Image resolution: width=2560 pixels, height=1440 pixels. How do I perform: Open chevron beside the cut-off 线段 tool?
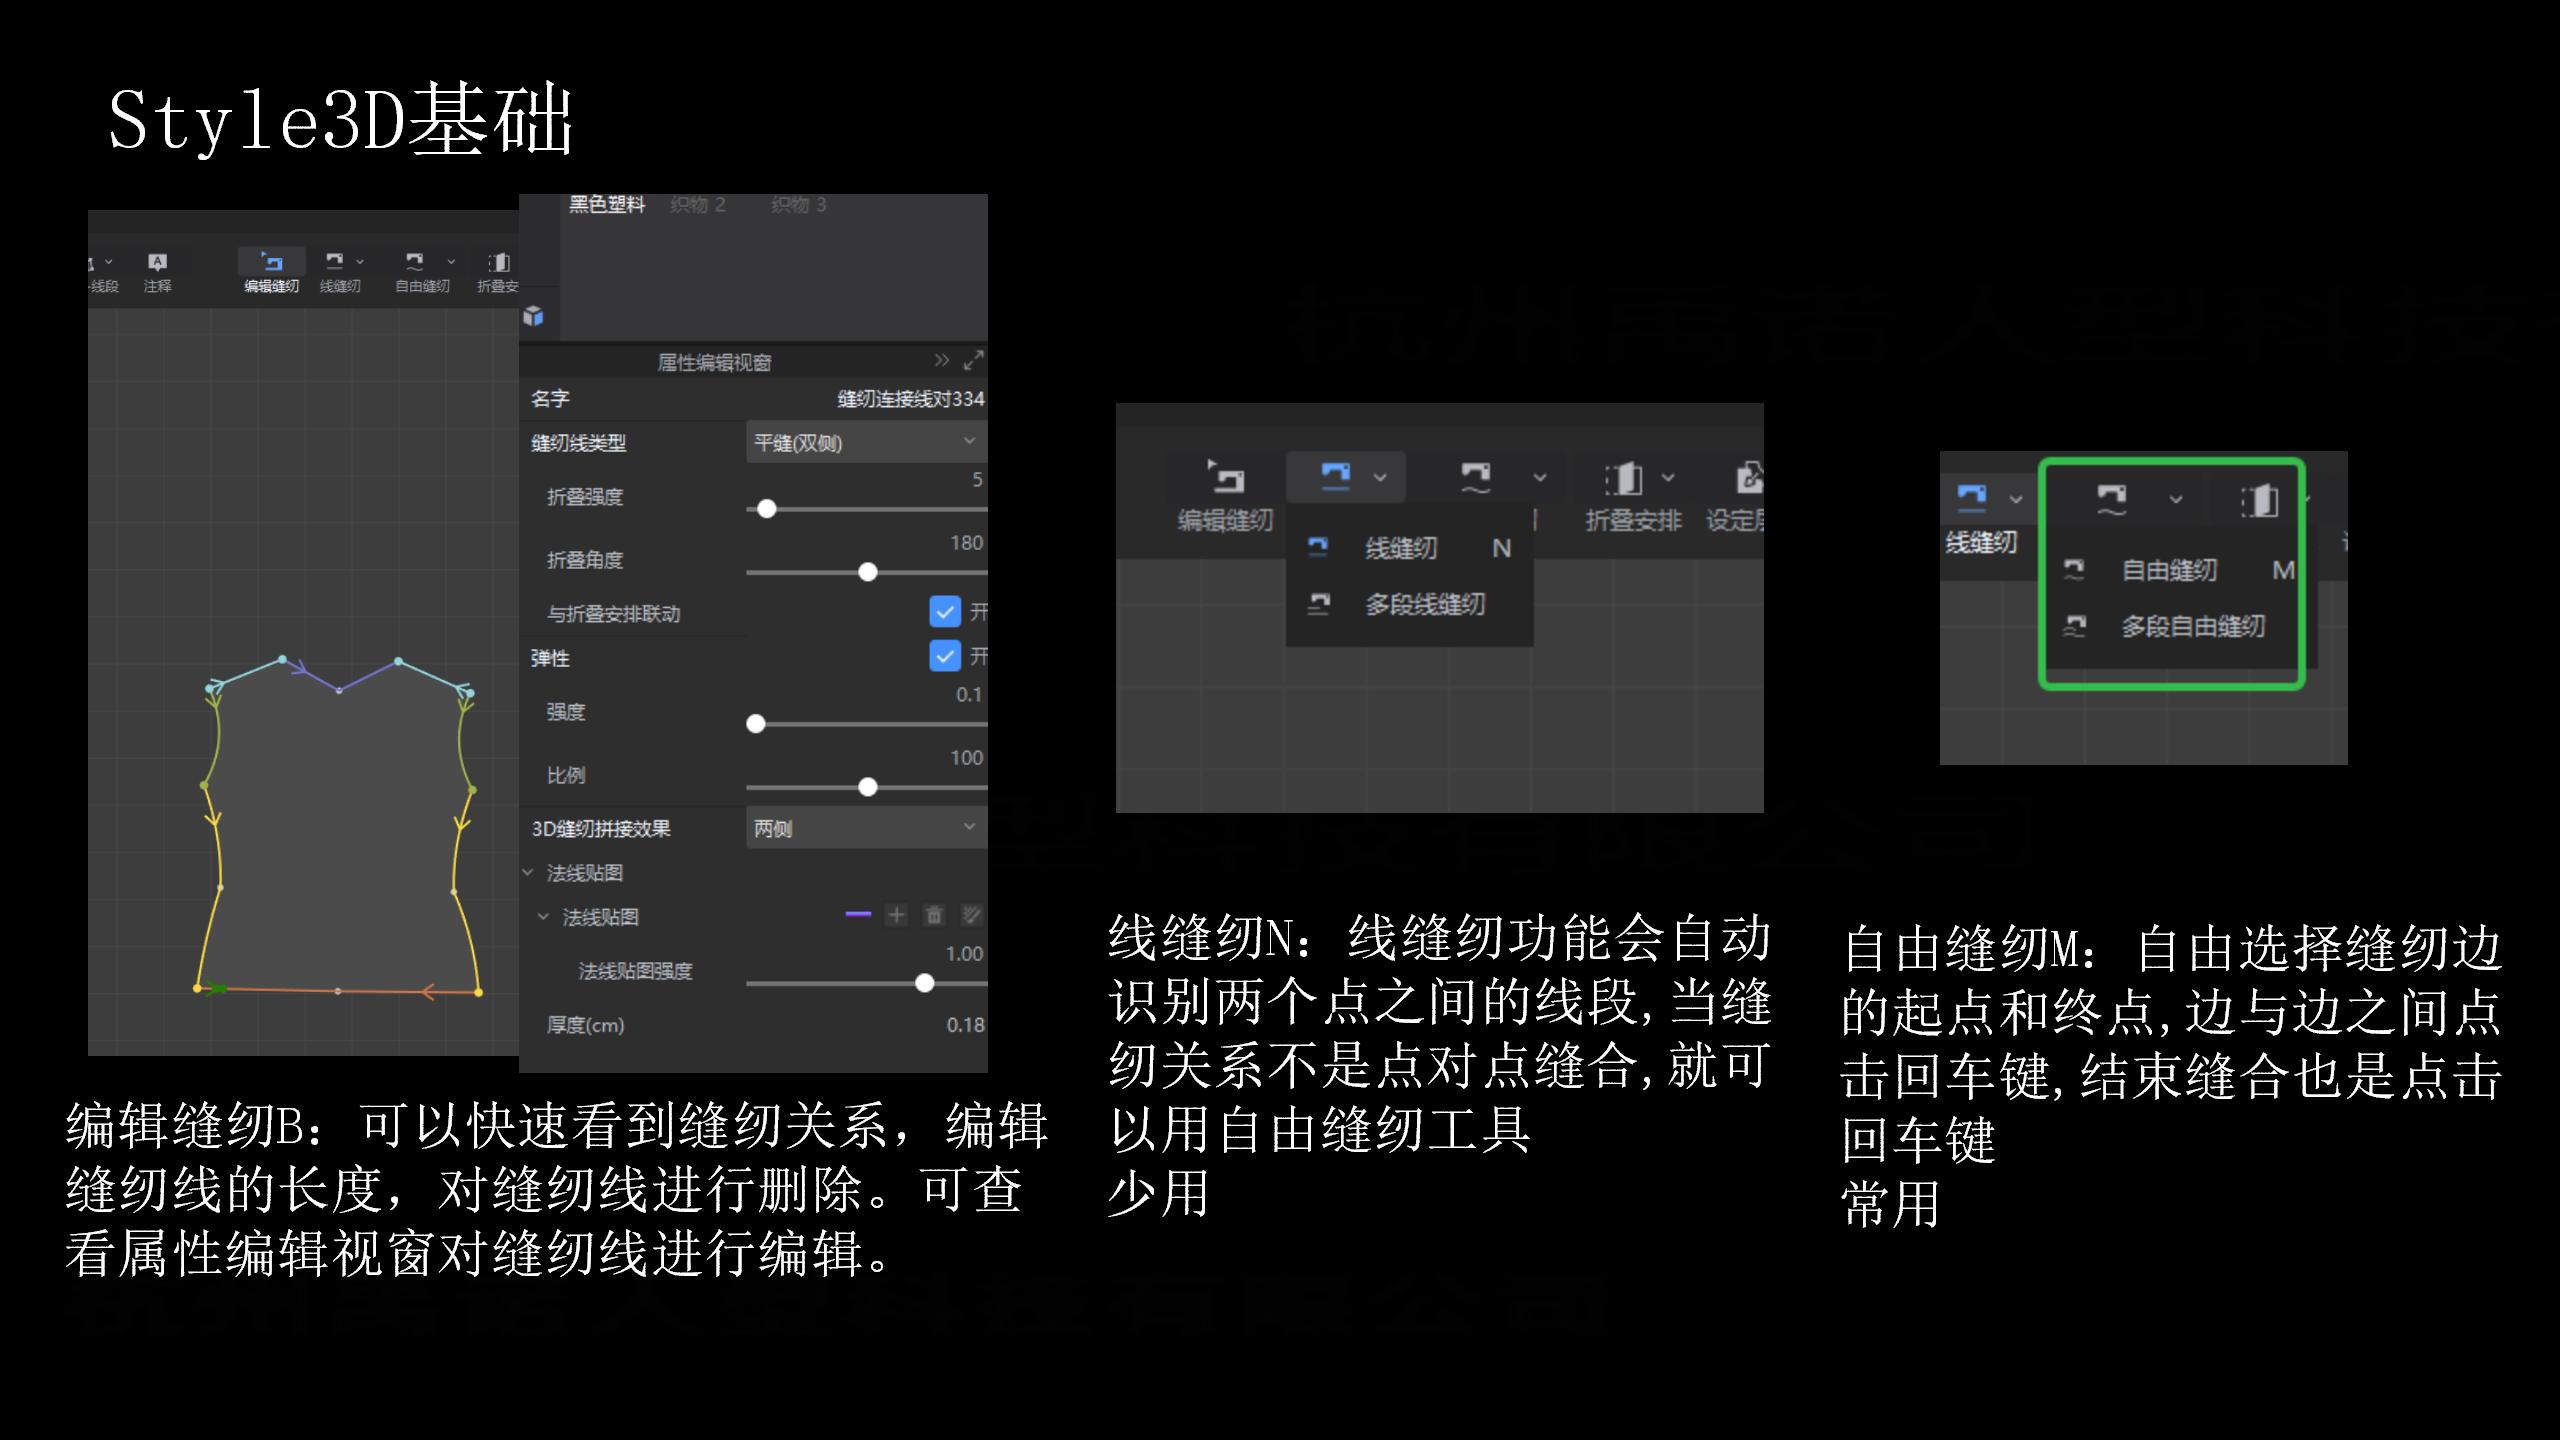(109, 262)
